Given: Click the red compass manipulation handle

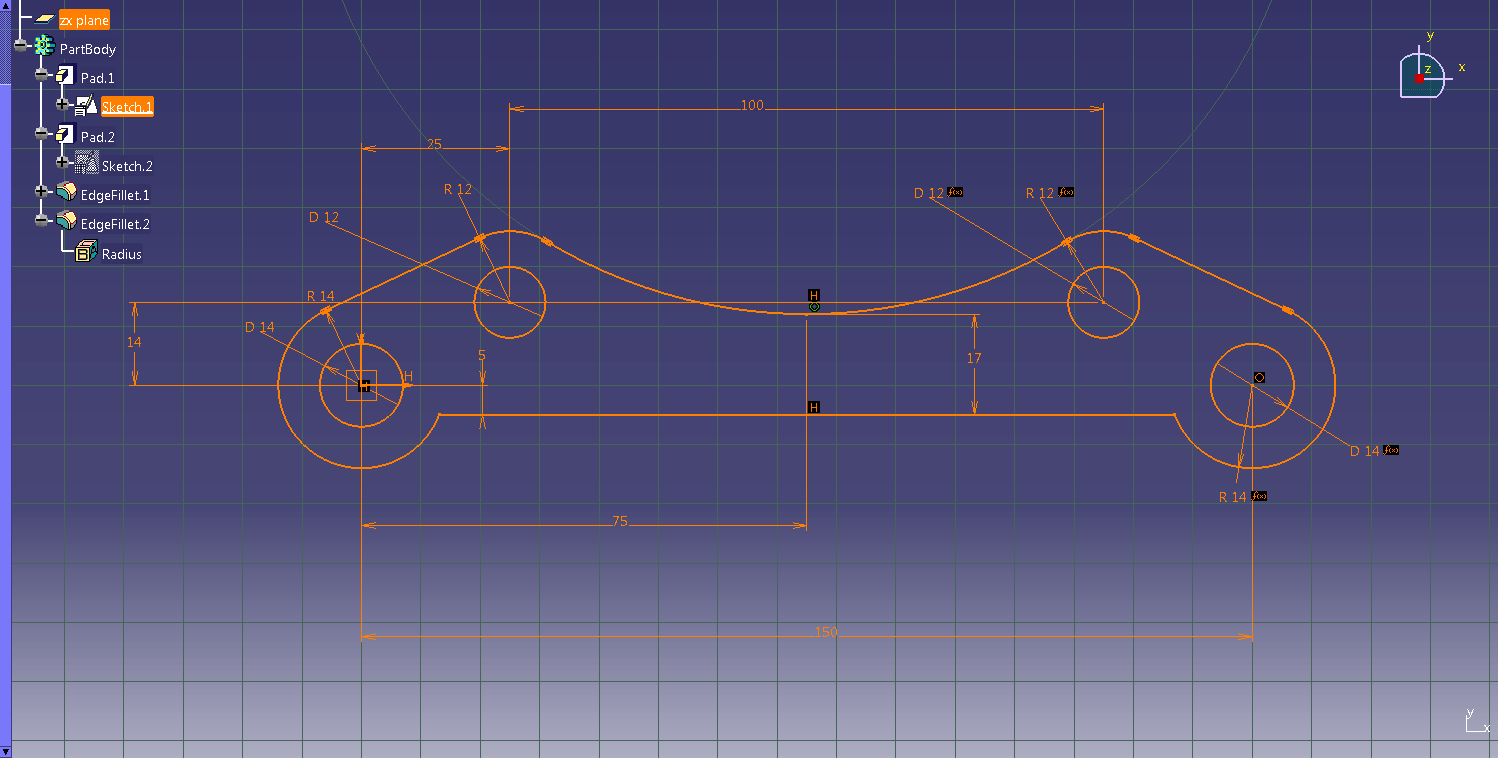Looking at the screenshot, I should (x=1419, y=78).
